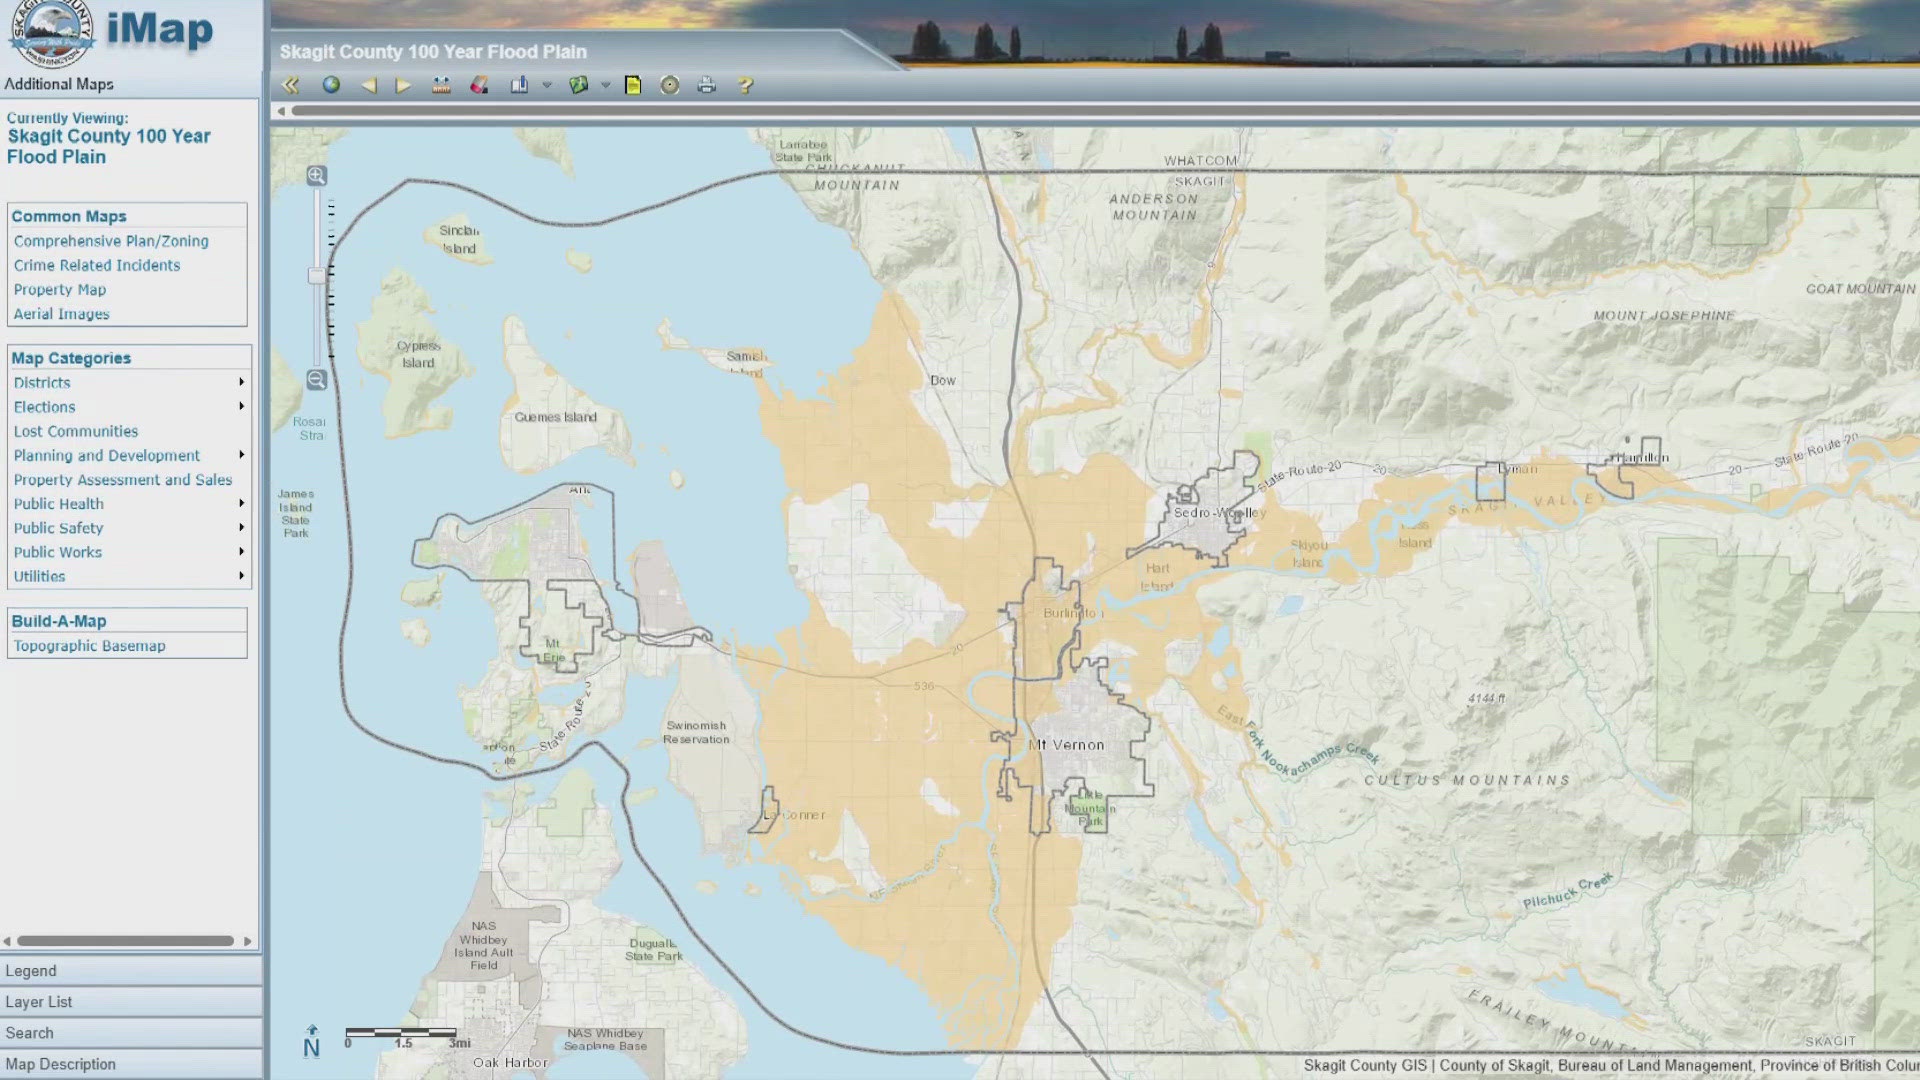Click the iMap county logo
Screen dimensions: 1920x1080
pyautogui.click(x=50, y=30)
